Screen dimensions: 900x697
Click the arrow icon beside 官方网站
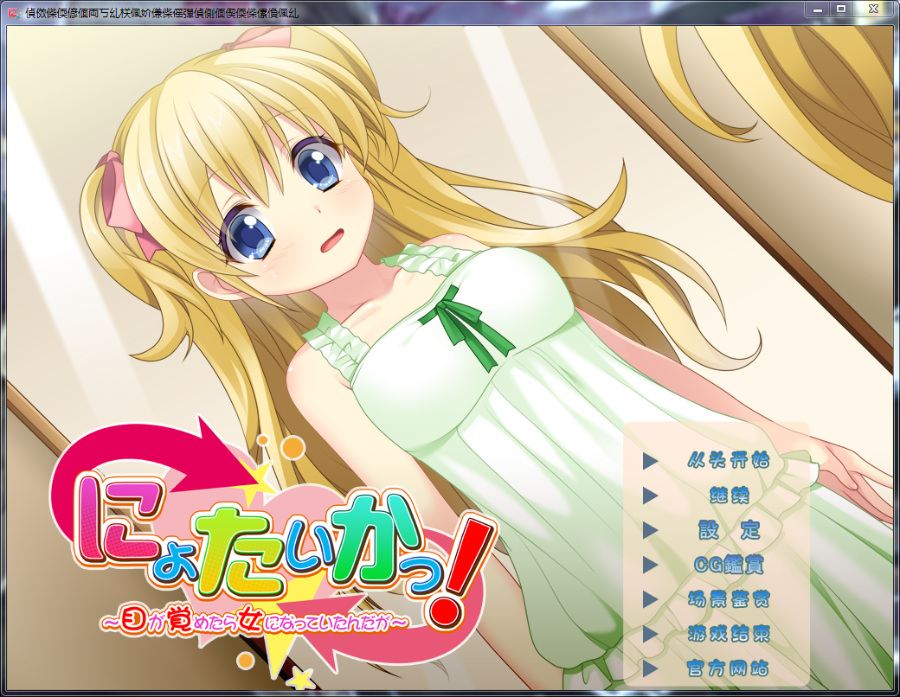(x=650, y=668)
